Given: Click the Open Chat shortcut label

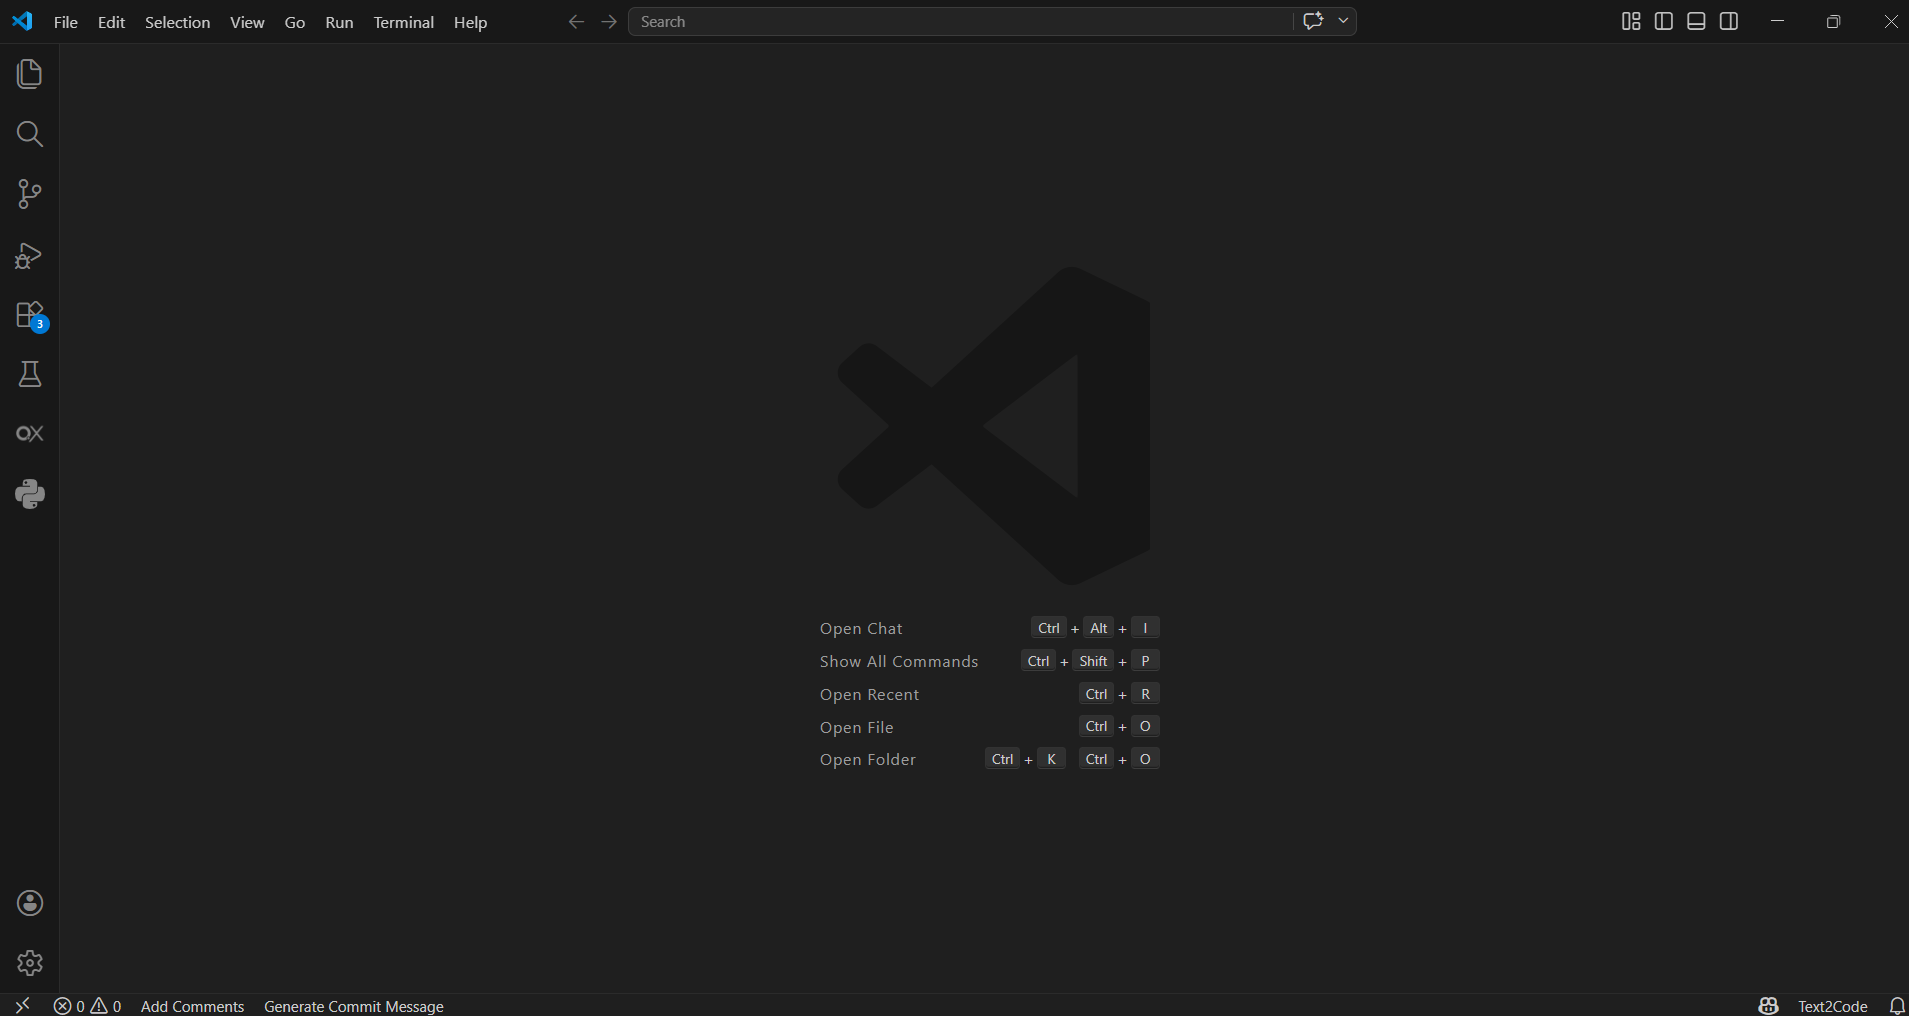Looking at the screenshot, I should click(x=861, y=628).
